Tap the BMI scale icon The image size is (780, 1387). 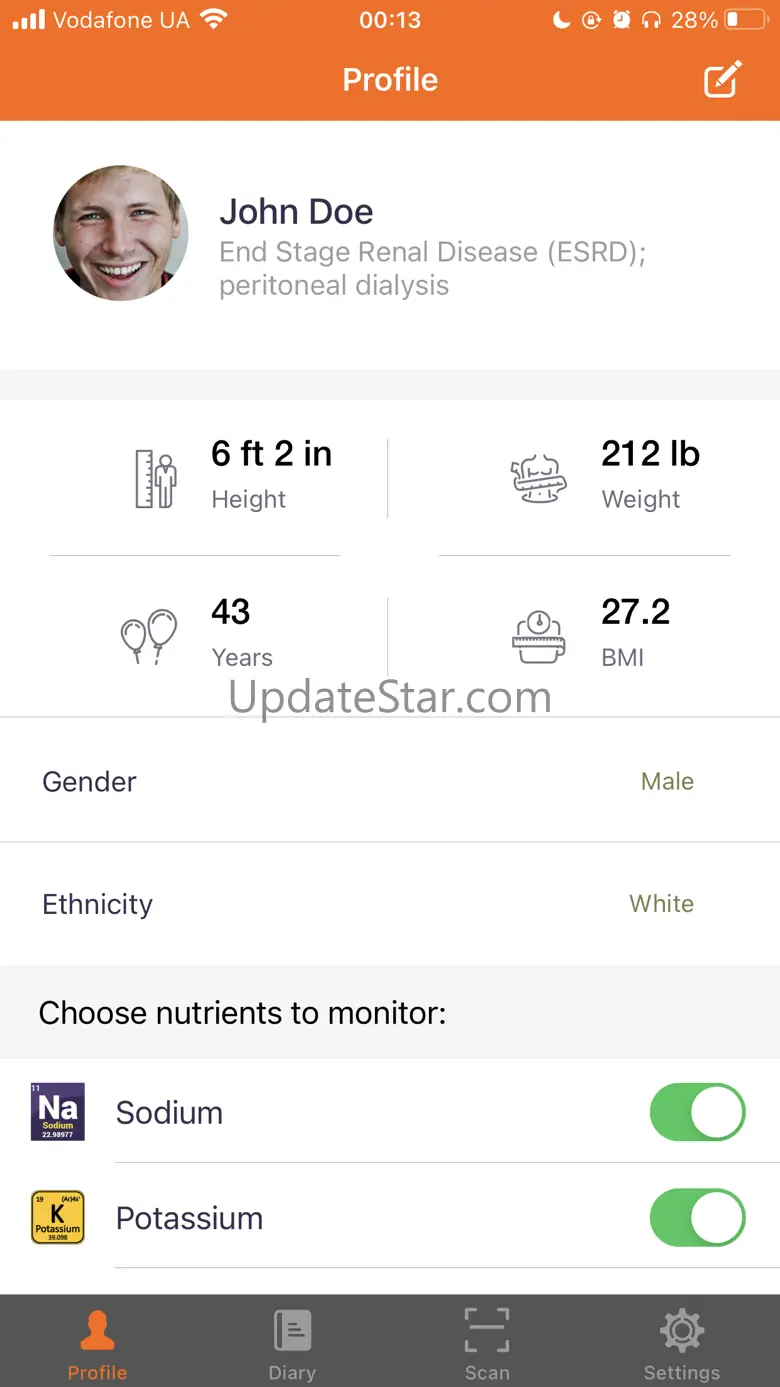coord(538,636)
